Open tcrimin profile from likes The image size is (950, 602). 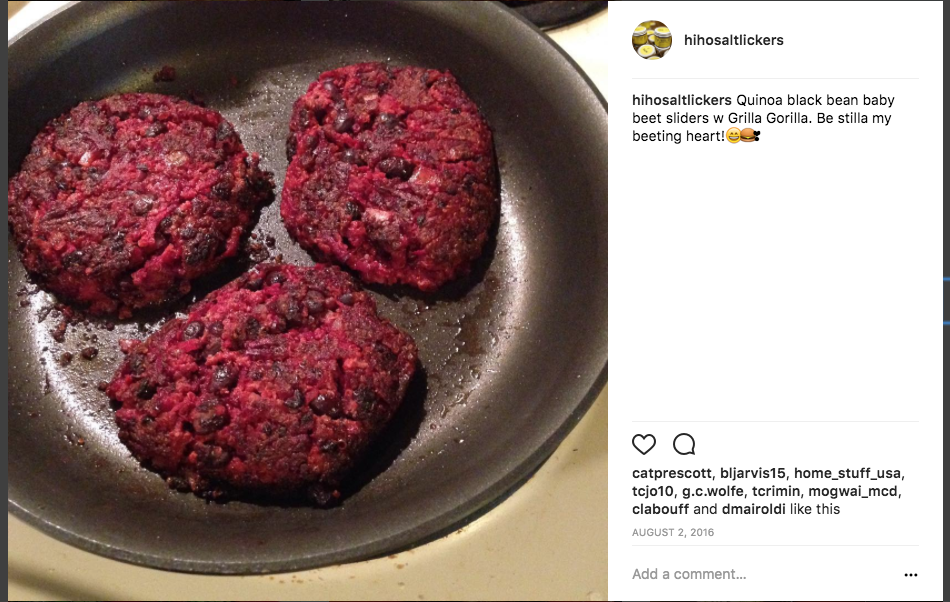(x=776, y=491)
